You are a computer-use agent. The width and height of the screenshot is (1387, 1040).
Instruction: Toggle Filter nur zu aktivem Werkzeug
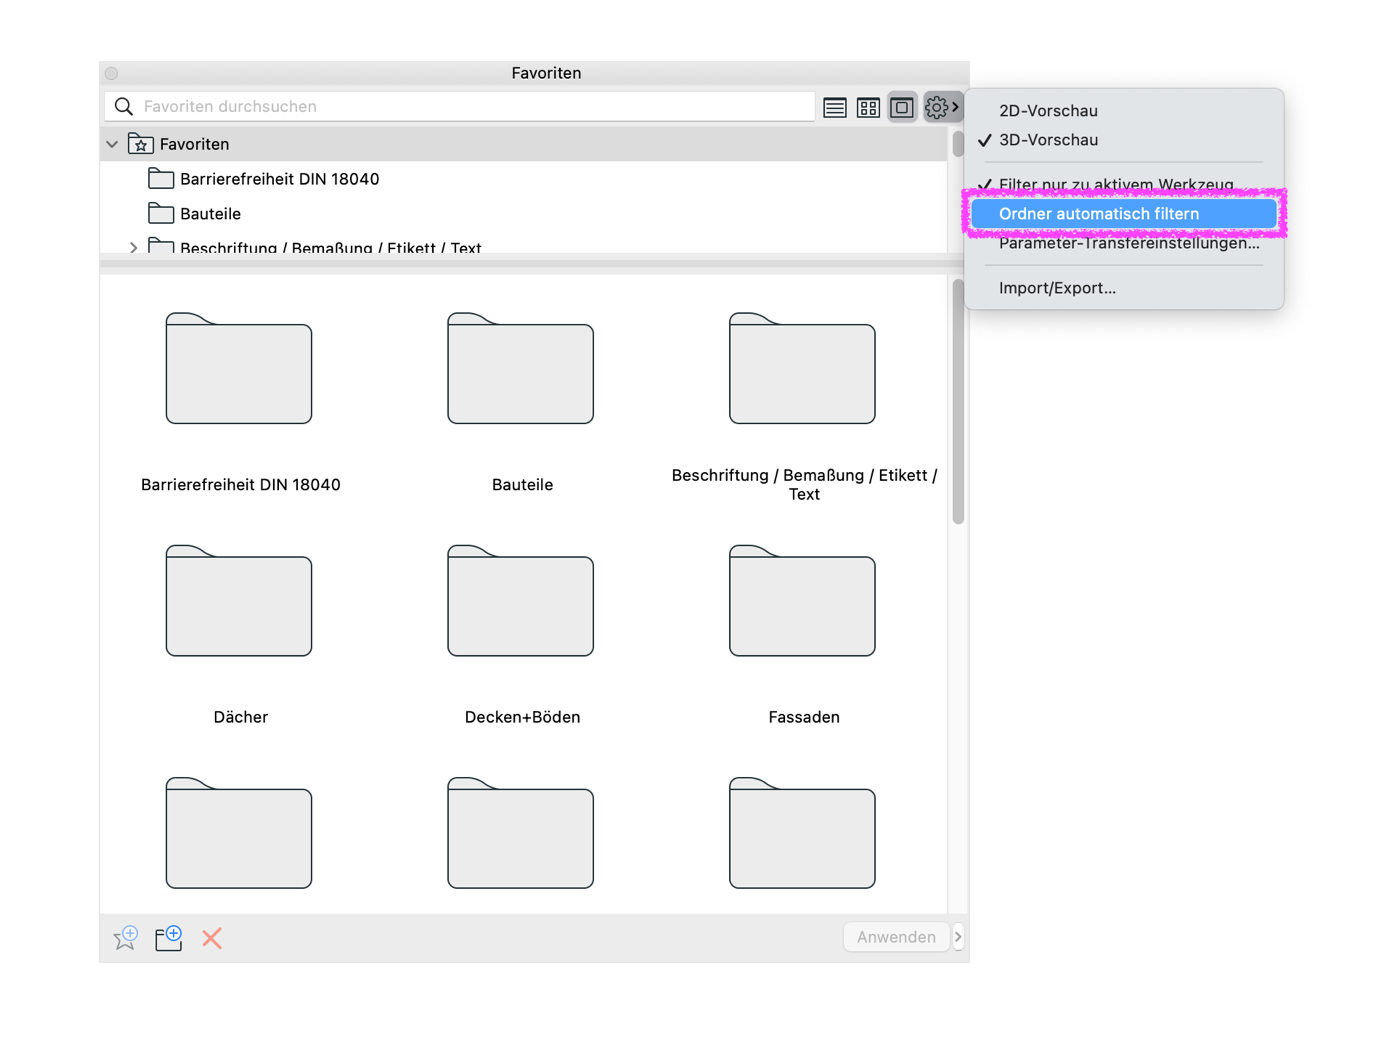pyautogui.click(x=1116, y=185)
